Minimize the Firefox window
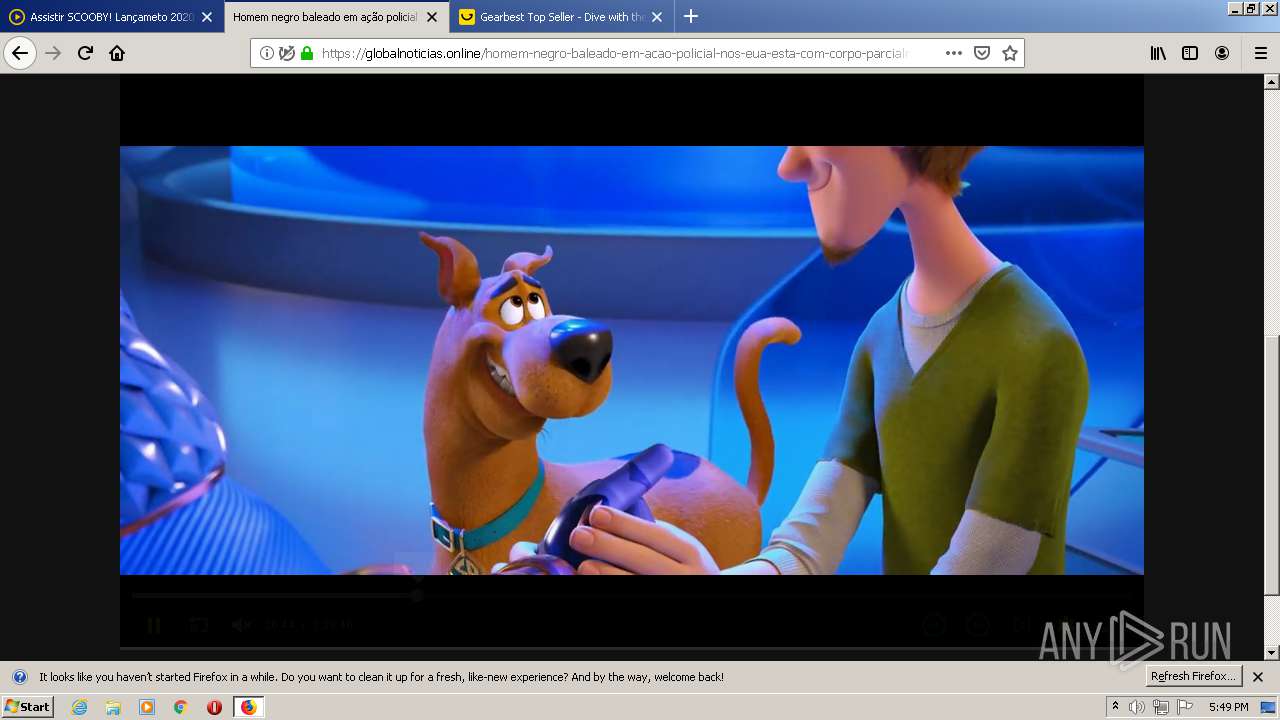 click(x=1235, y=8)
